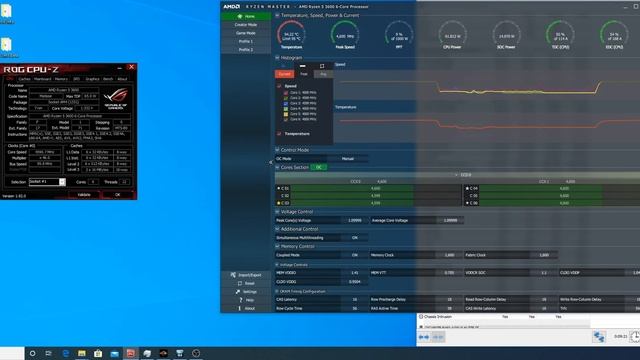
Task: Click the MEM VDDIO value field
Action: pyautogui.click(x=354, y=273)
